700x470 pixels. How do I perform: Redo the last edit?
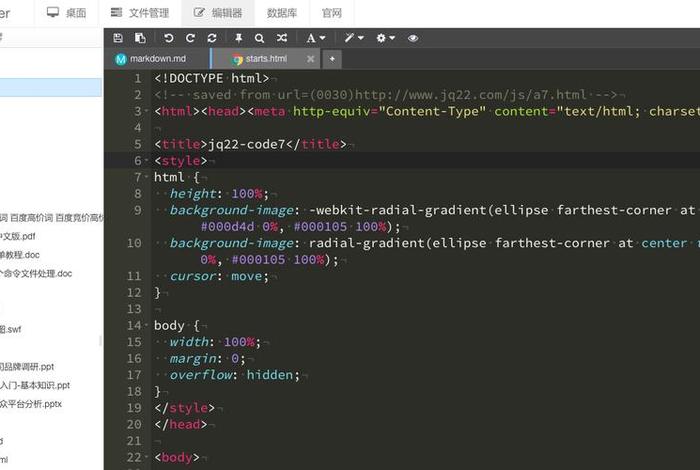pyautogui.click(x=190, y=38)
